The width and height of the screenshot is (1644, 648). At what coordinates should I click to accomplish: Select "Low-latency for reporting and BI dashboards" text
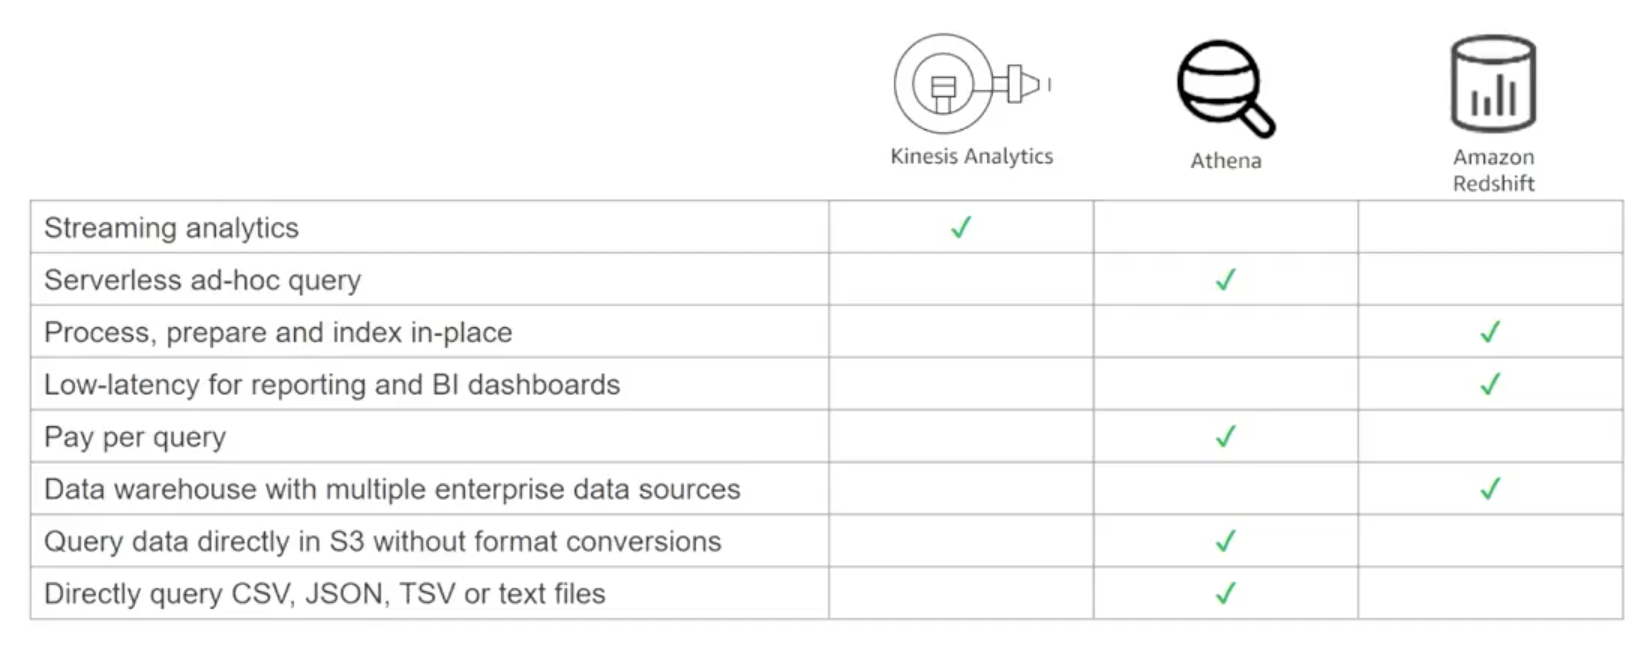(332, 385)
